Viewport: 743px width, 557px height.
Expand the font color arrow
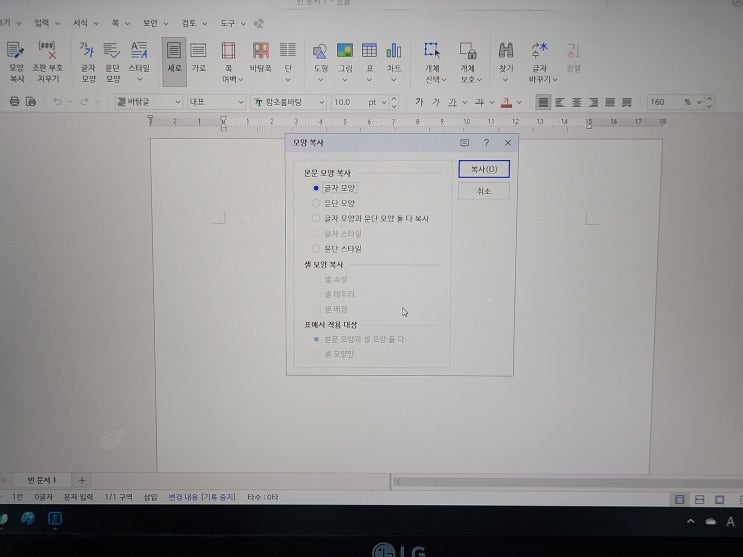point(519,102)
